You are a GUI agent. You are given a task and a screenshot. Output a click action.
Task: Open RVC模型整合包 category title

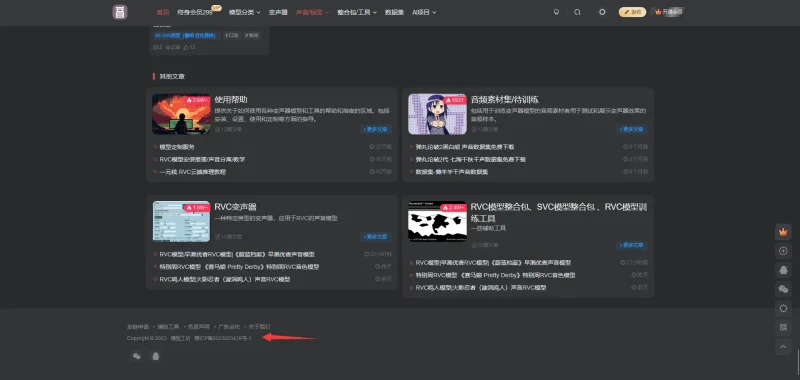pos(559,212)
